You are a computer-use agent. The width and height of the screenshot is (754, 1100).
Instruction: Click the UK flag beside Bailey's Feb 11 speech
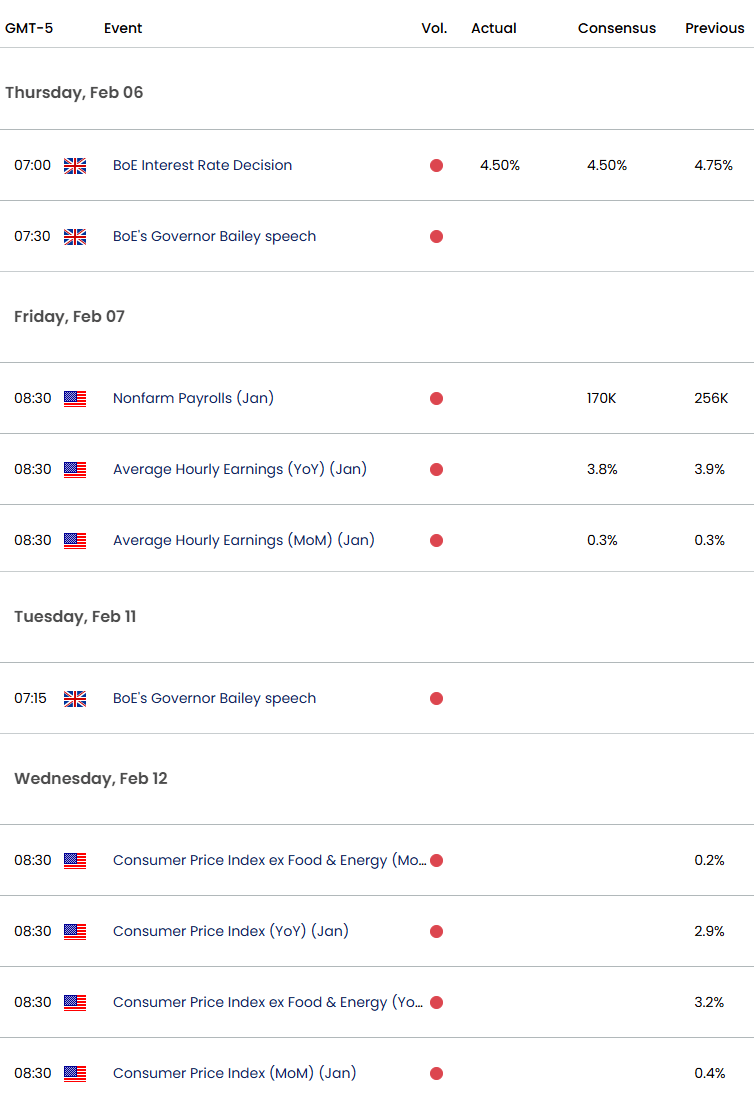[x=75, y=699]
